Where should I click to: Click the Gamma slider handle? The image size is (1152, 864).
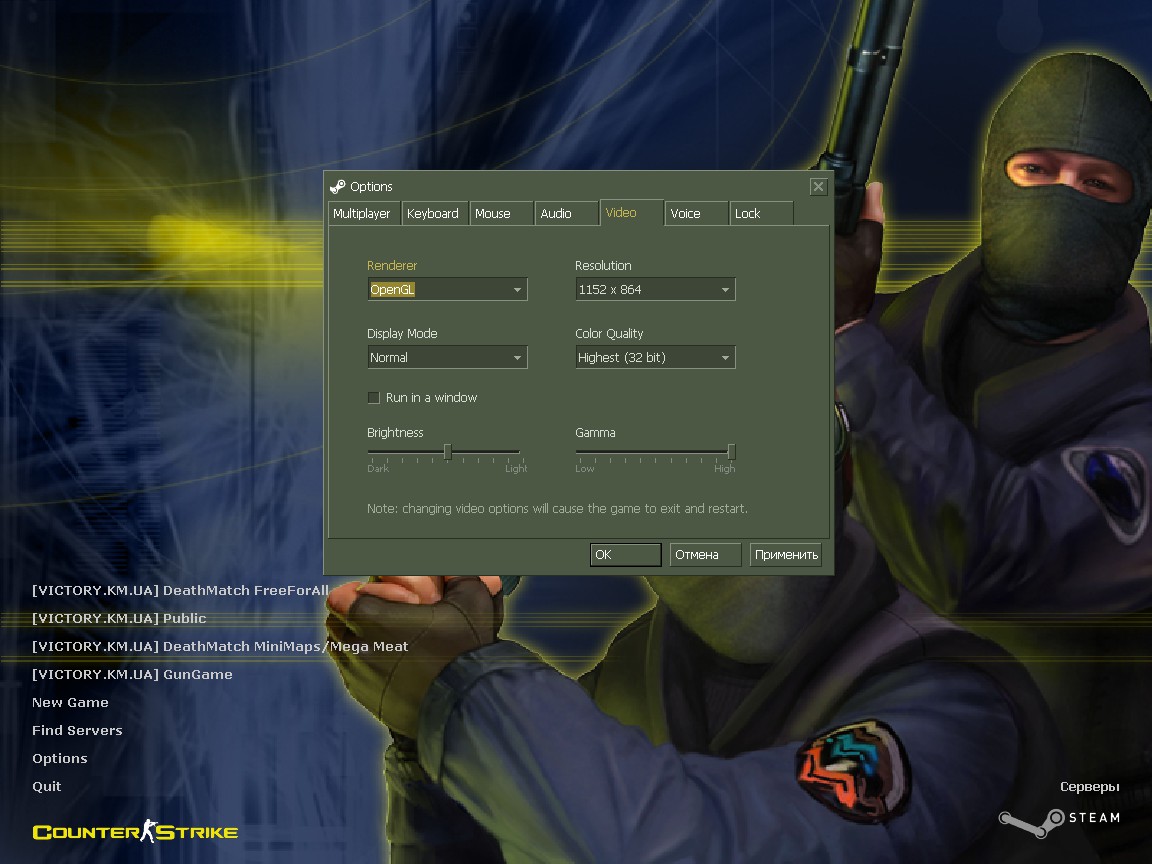click(x=731, y=452)
